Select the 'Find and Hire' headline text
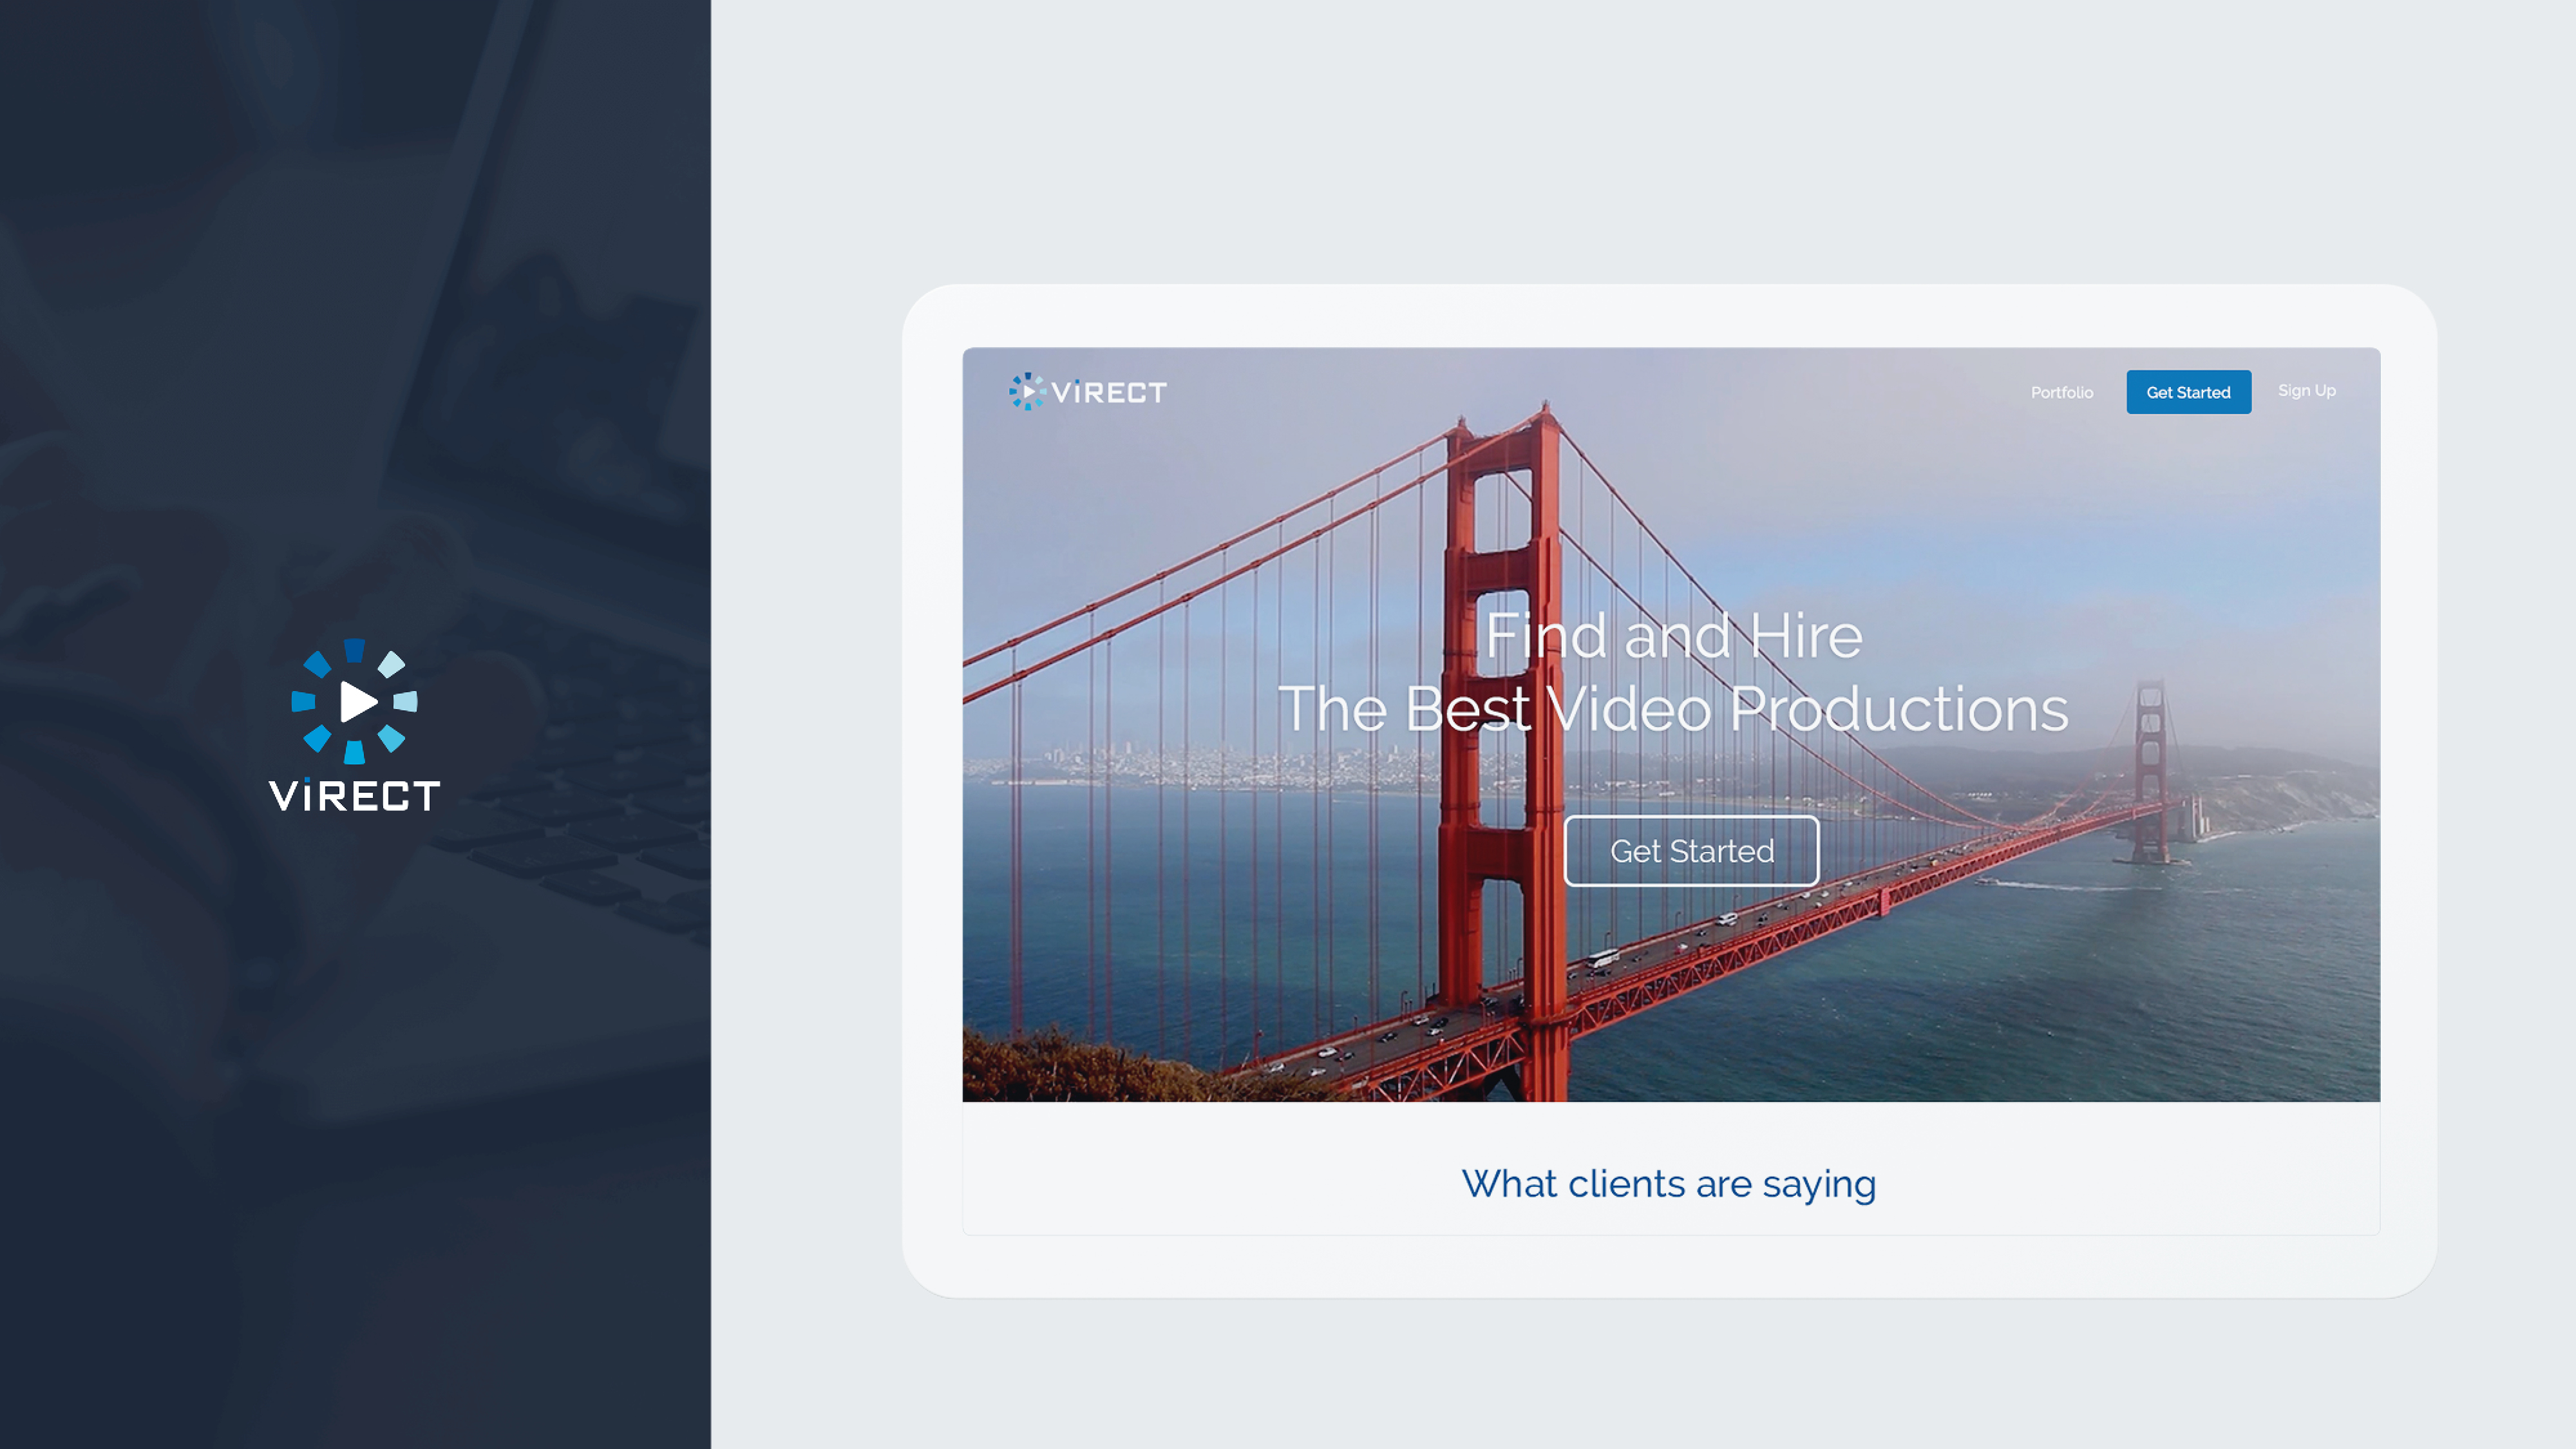The height and width of the screenshot is (1449, 2576). tap(1673, 636)
